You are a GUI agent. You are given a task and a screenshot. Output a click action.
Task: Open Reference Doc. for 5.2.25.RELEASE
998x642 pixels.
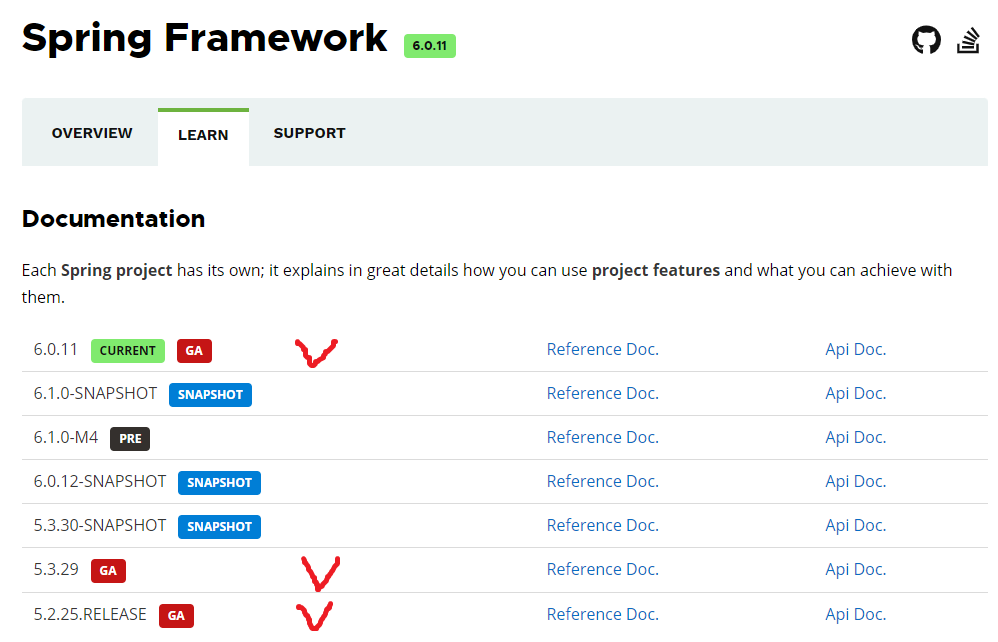coord(602,614)
